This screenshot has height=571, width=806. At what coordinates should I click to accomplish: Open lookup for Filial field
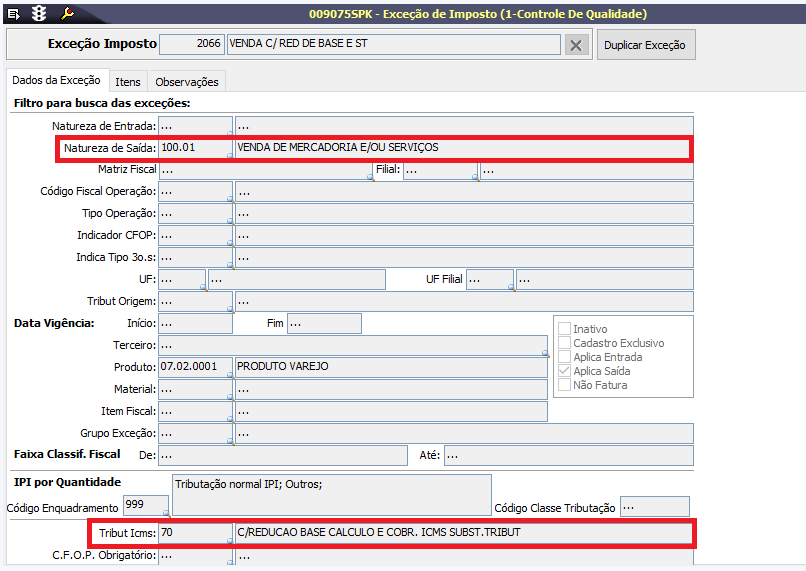pyautogui.click(x=475, y=177)
